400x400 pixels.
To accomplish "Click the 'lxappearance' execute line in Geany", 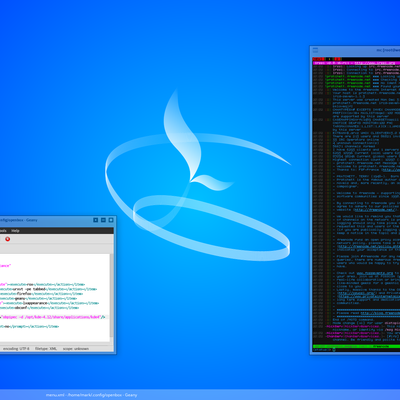I will [x=49, y=303].
